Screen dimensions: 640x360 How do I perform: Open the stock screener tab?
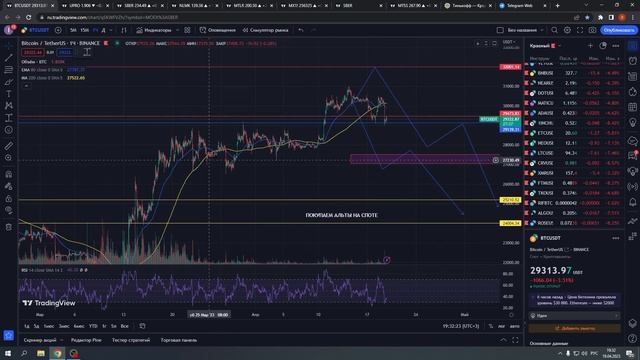40,340
